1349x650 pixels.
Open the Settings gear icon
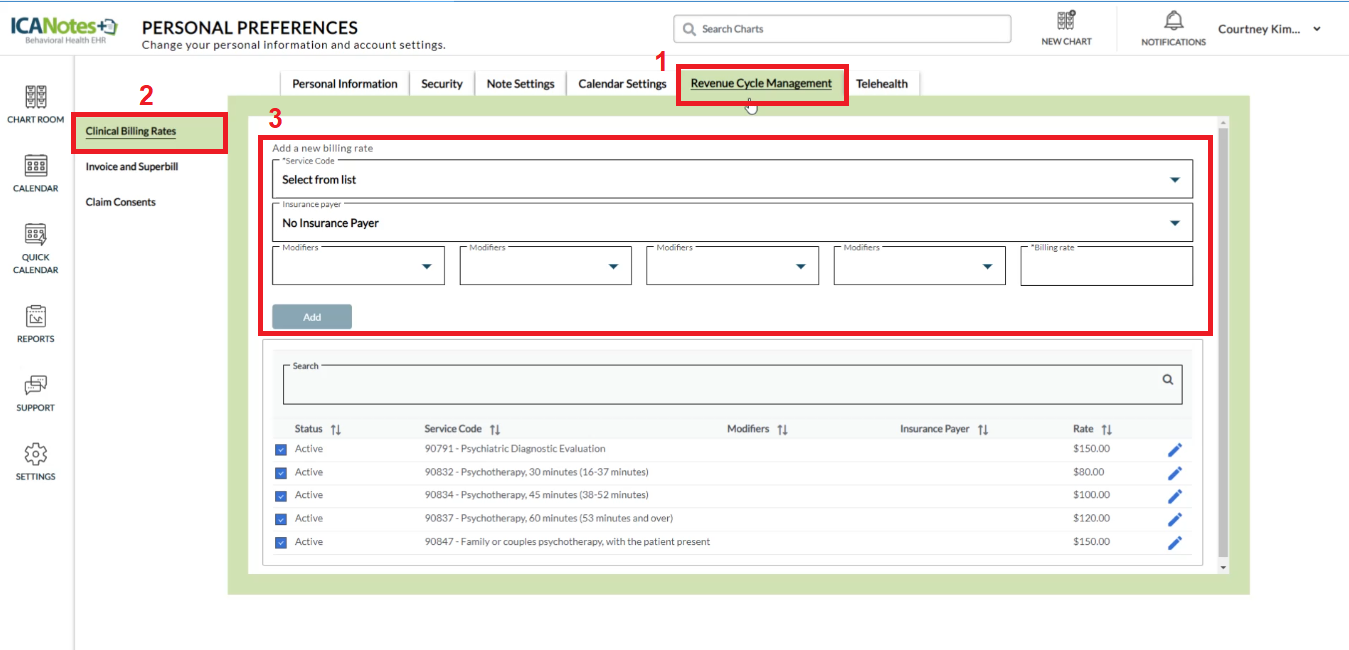coord(36,455)
